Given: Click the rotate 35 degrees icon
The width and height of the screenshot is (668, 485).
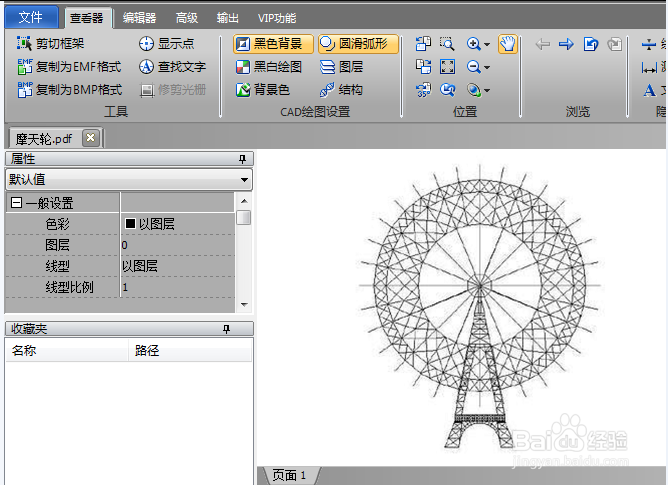Looking at the screenshot, I should pyautogui.click(x=423, y=89).
